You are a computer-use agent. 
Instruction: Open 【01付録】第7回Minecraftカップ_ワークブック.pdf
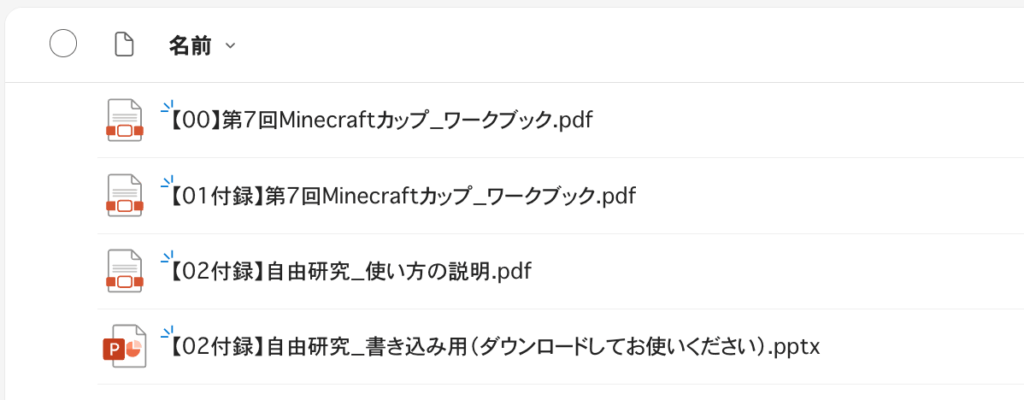click(x=400, y=196)
